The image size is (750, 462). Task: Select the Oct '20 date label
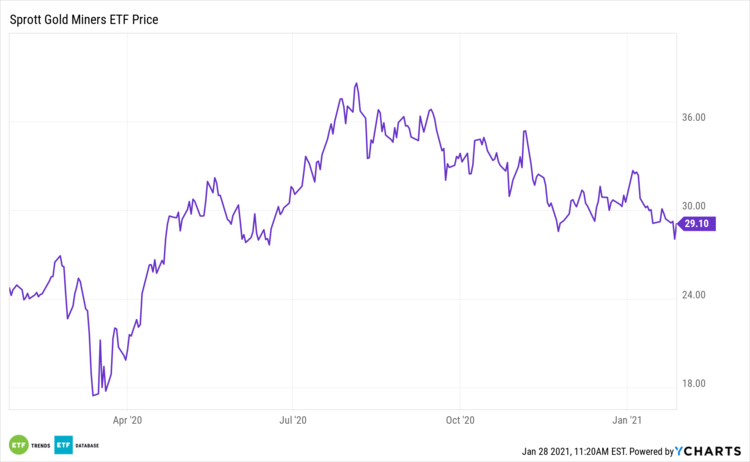[x=459, y=421]
